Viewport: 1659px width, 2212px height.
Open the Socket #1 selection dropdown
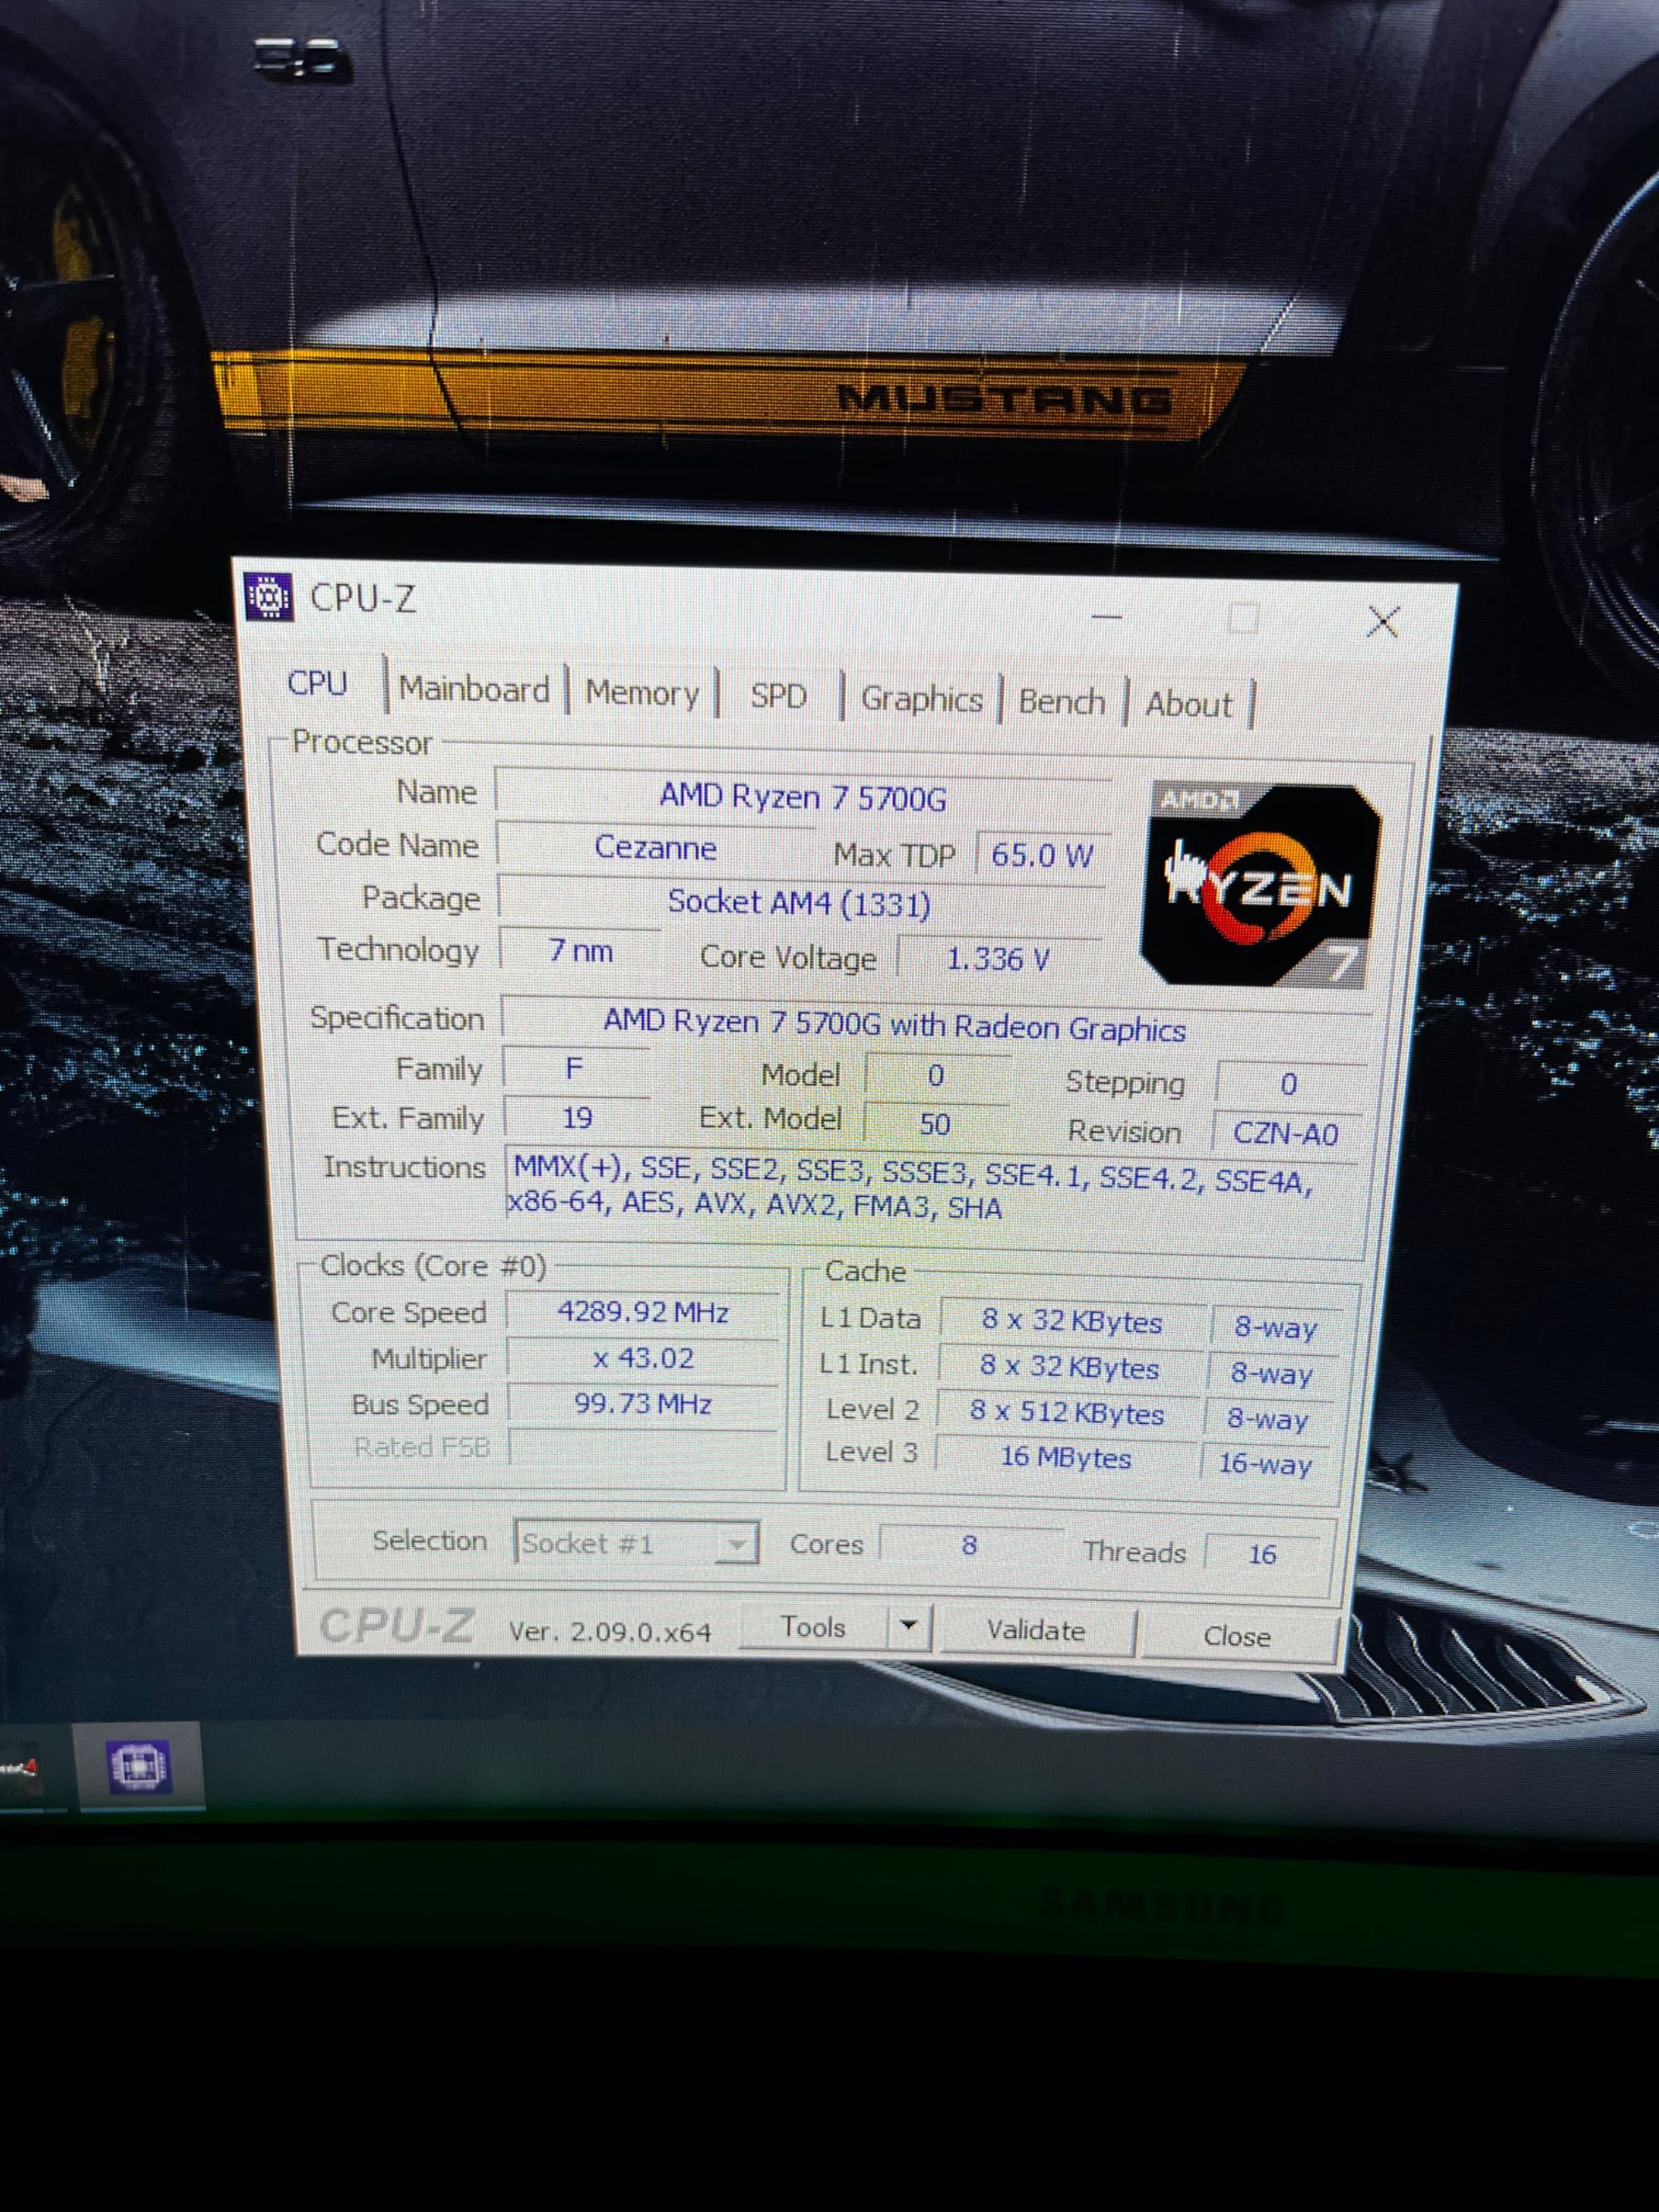(x=636, y=1543)
